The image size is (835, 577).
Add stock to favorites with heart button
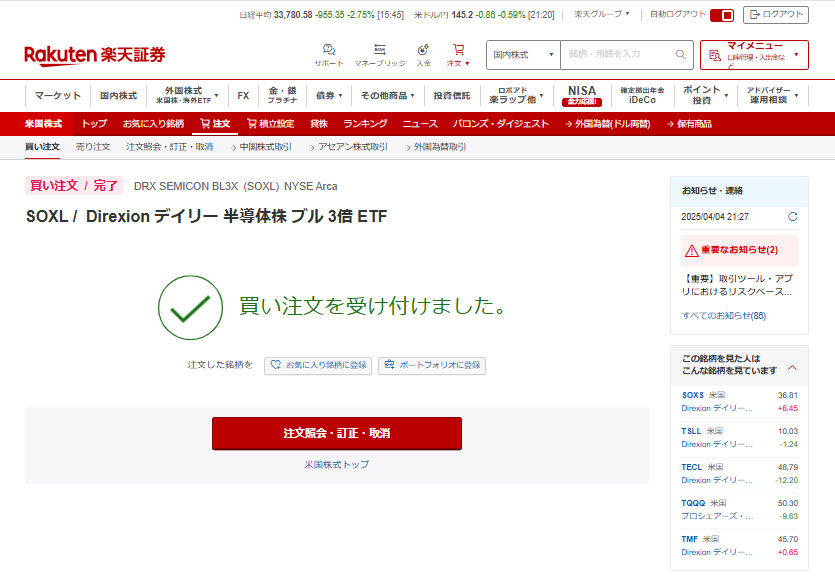pos(318,366)
